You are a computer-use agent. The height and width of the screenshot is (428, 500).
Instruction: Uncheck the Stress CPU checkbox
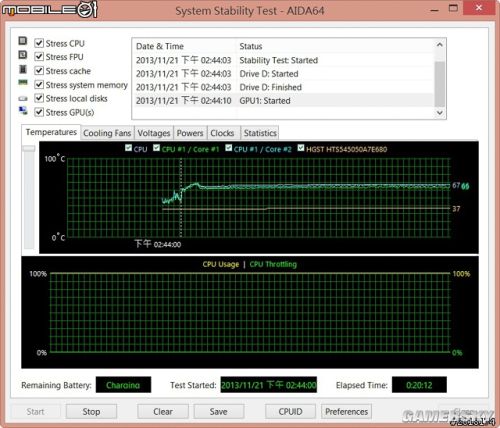click(39, 43)
